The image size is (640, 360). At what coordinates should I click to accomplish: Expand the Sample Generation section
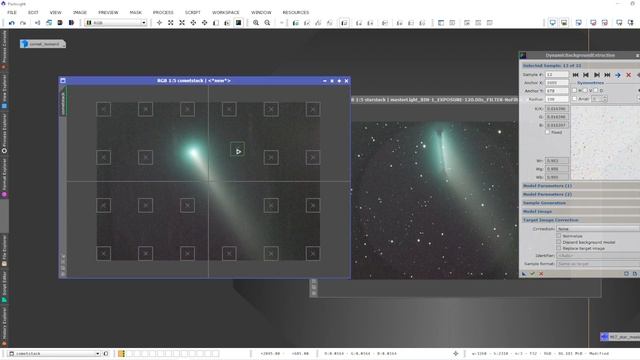click(580, 203)
